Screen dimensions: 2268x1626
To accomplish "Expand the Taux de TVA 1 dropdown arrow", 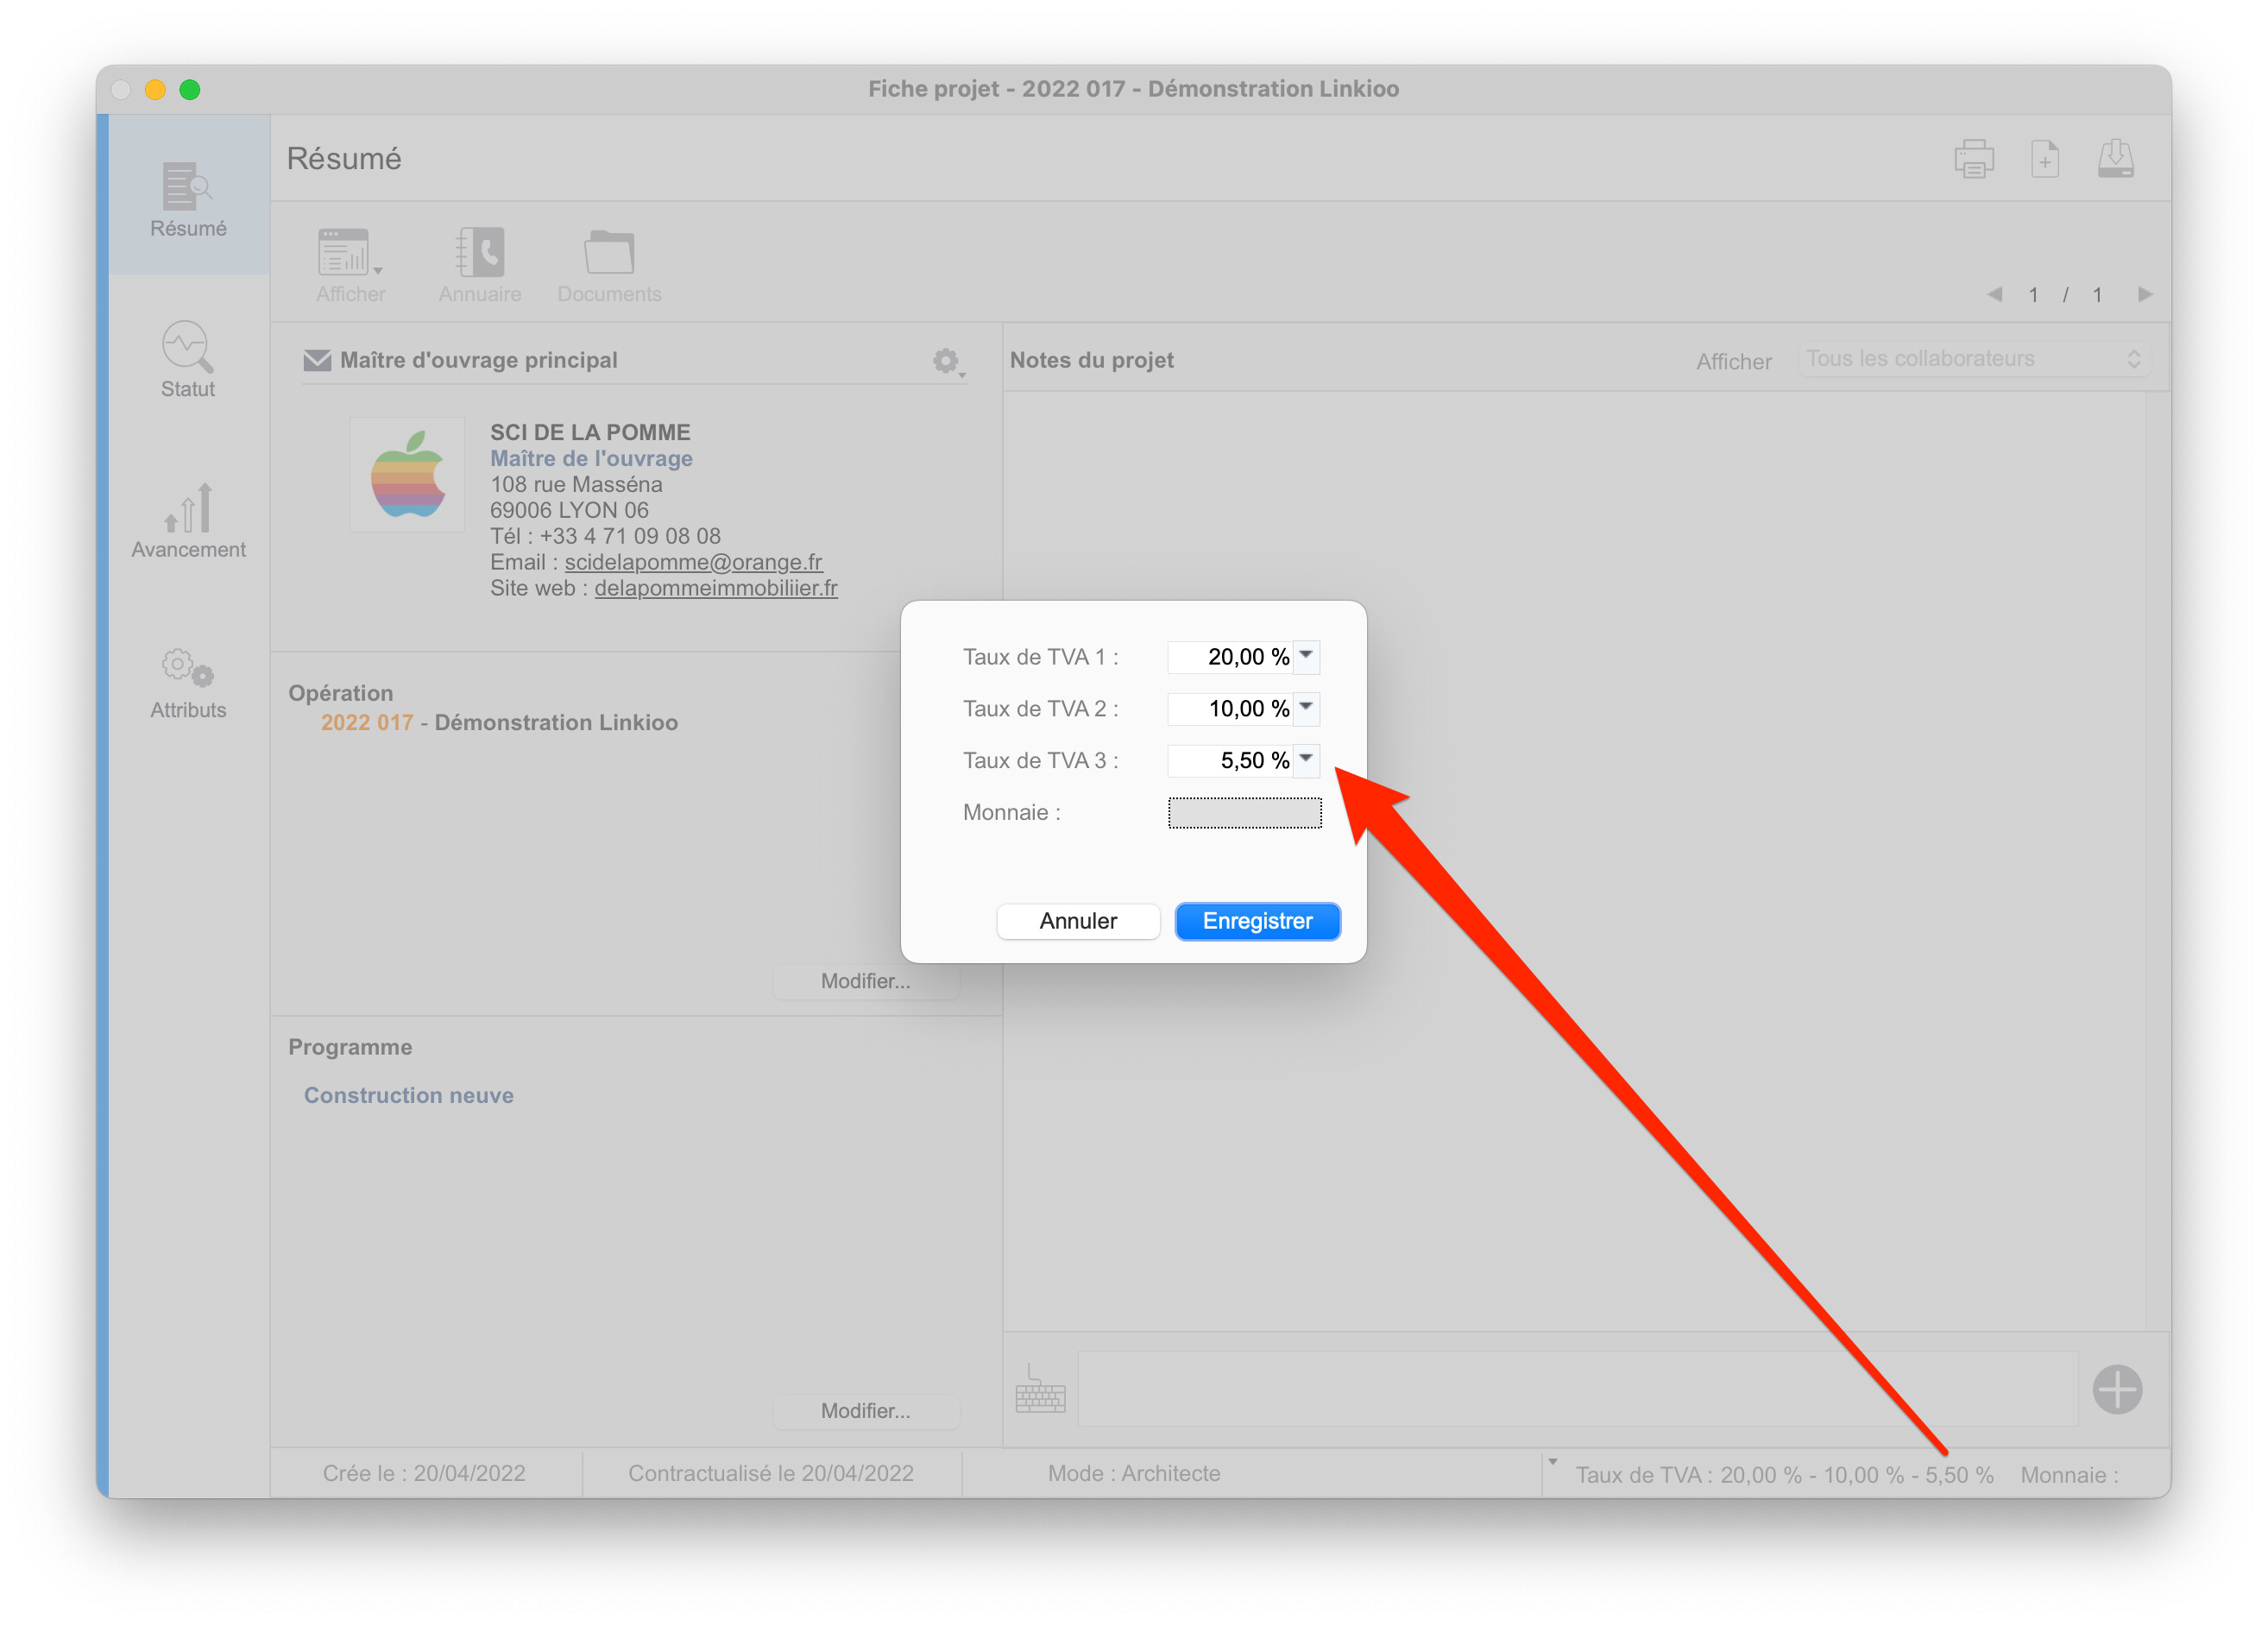I will 1306,656.
